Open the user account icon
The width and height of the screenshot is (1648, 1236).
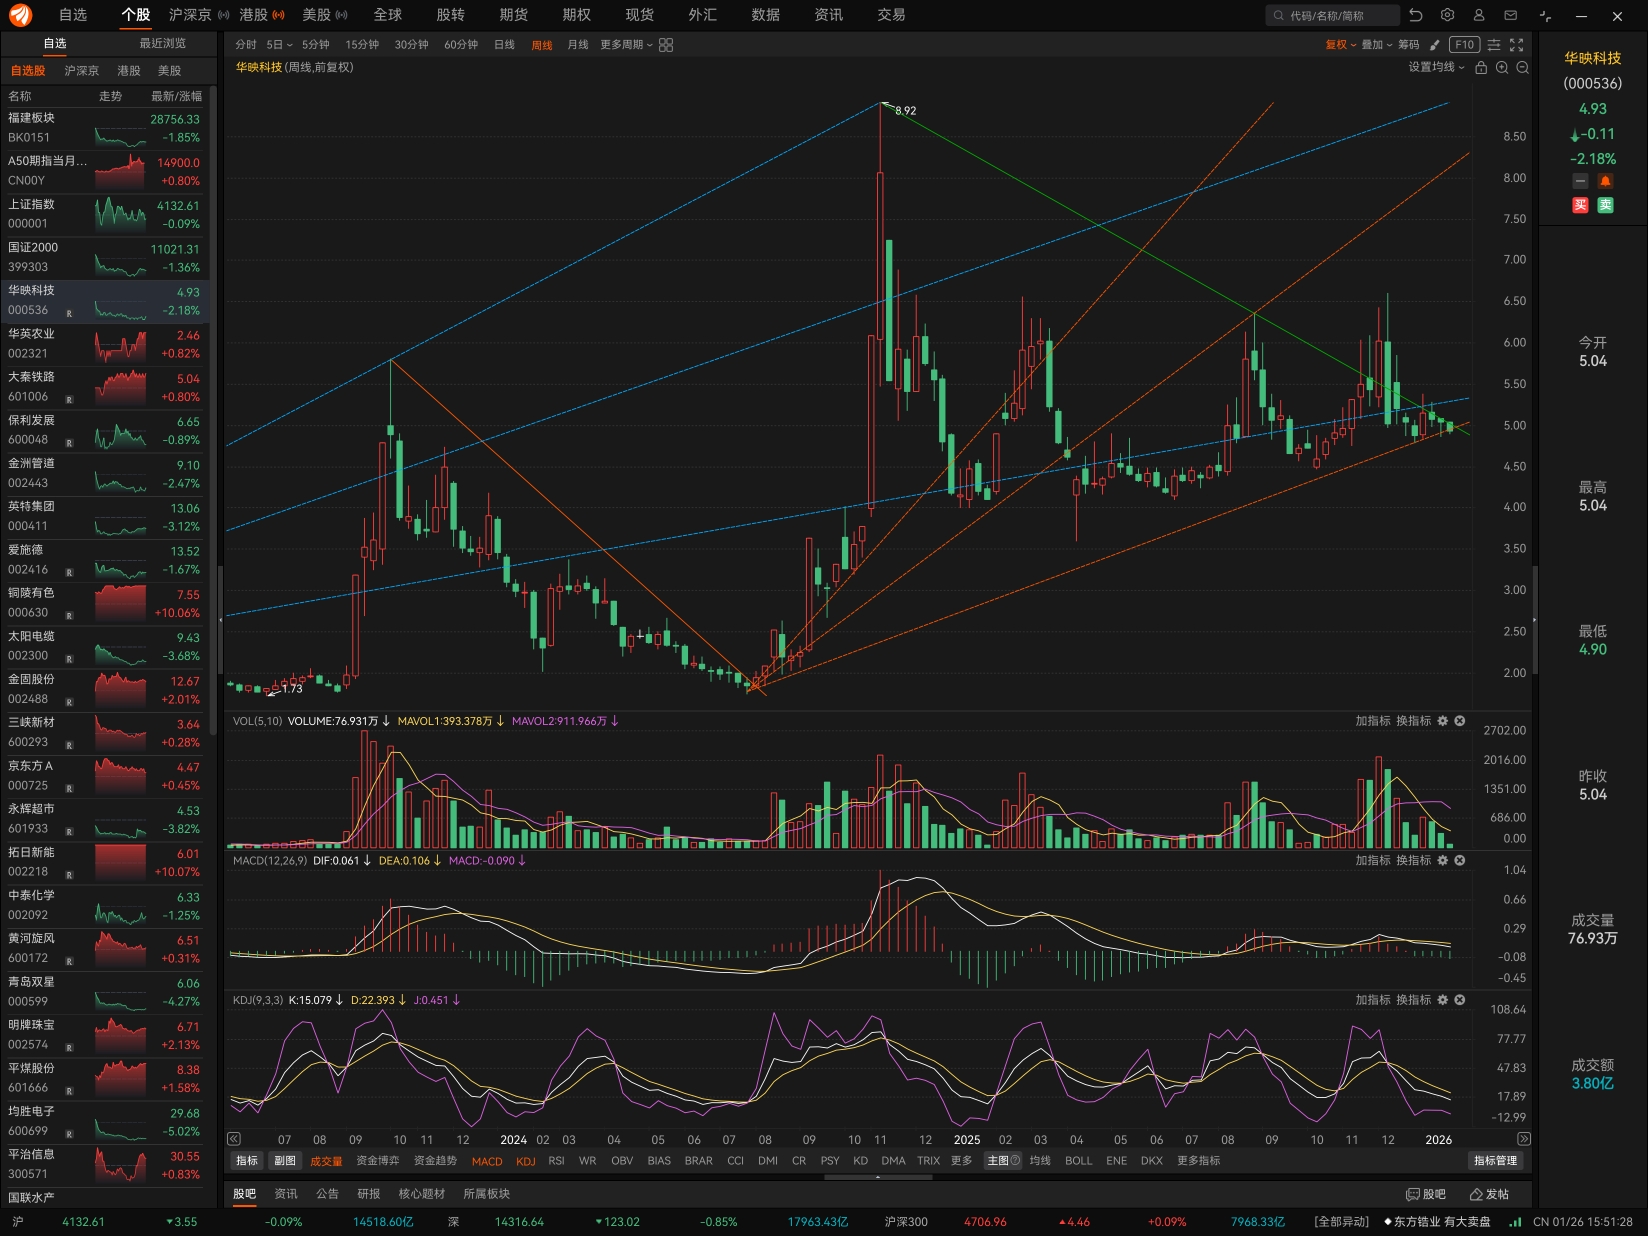click(1479, 15)
